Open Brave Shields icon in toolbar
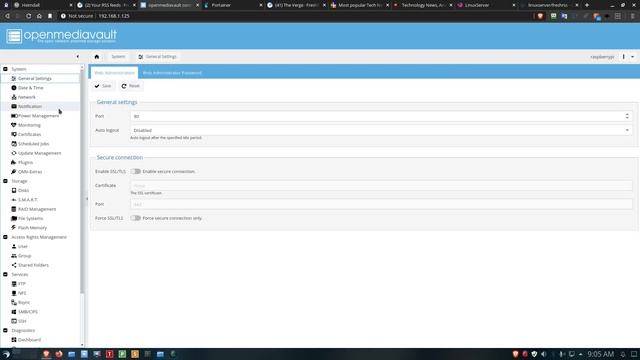 pos(540,16)
